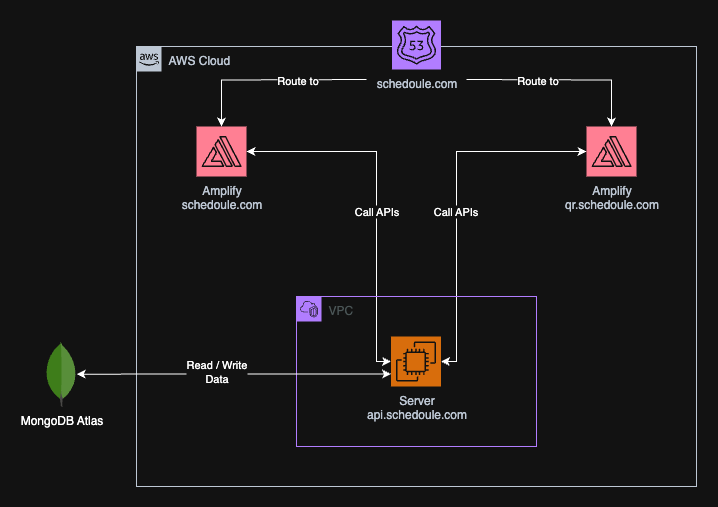Select the AWS Cloud label
Screen dimensions: 718x507
(199, 60)
